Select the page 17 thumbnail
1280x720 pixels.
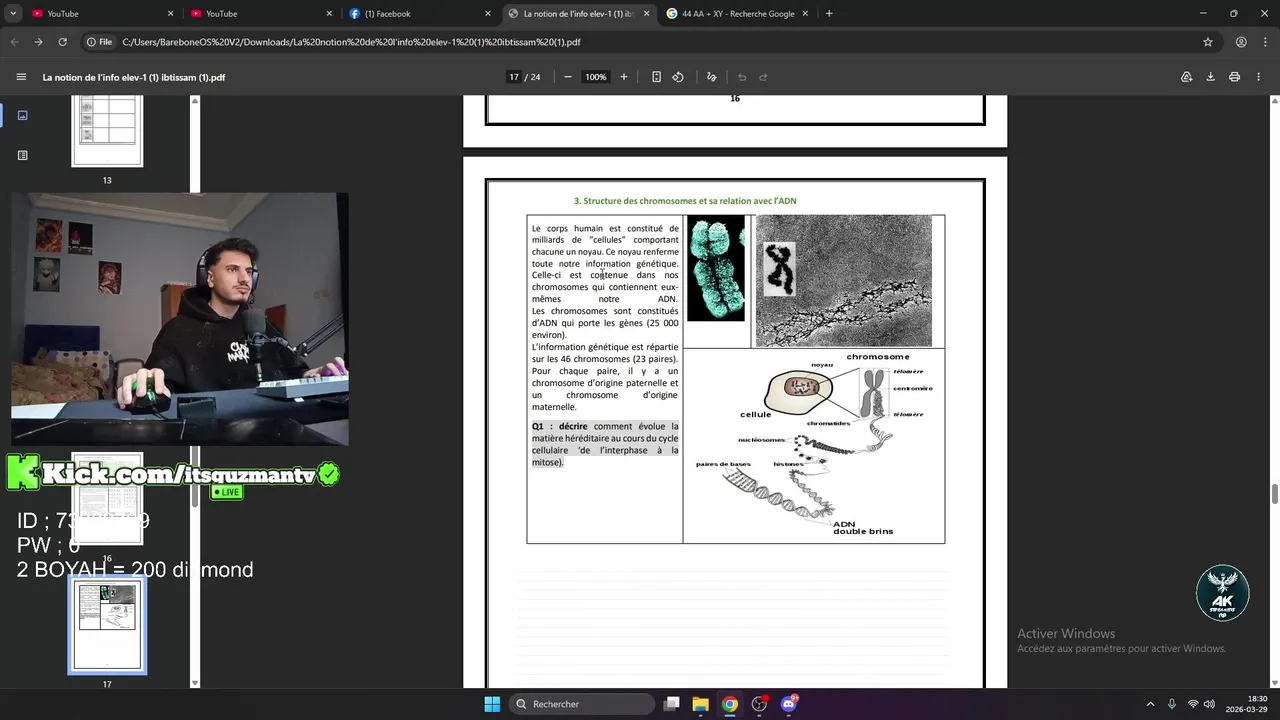[x=107, y=626]
